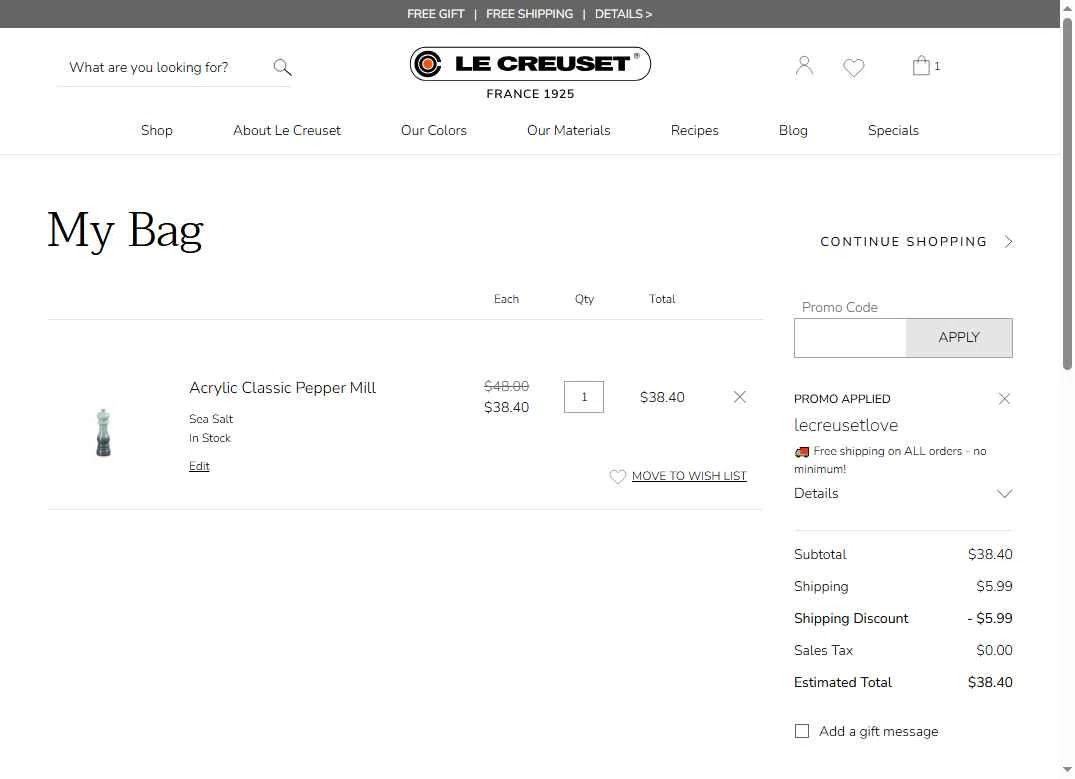Click the 'In Stock' status text
Screen dimensions: 1075x779
(210, 438)
